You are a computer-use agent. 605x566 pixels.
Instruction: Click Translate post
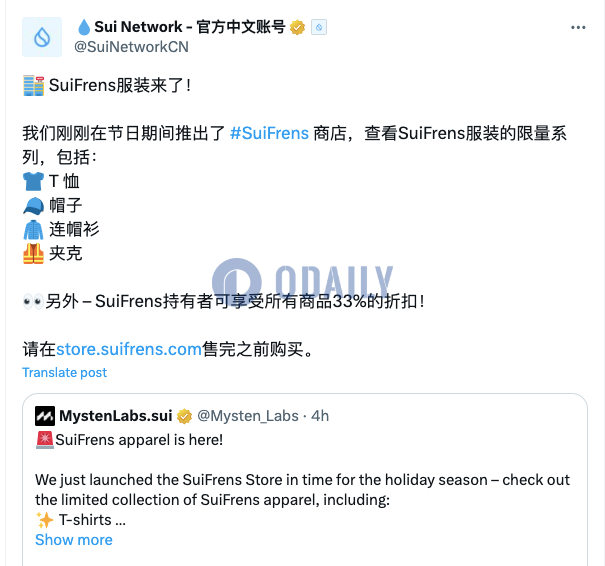click(64, 372)
